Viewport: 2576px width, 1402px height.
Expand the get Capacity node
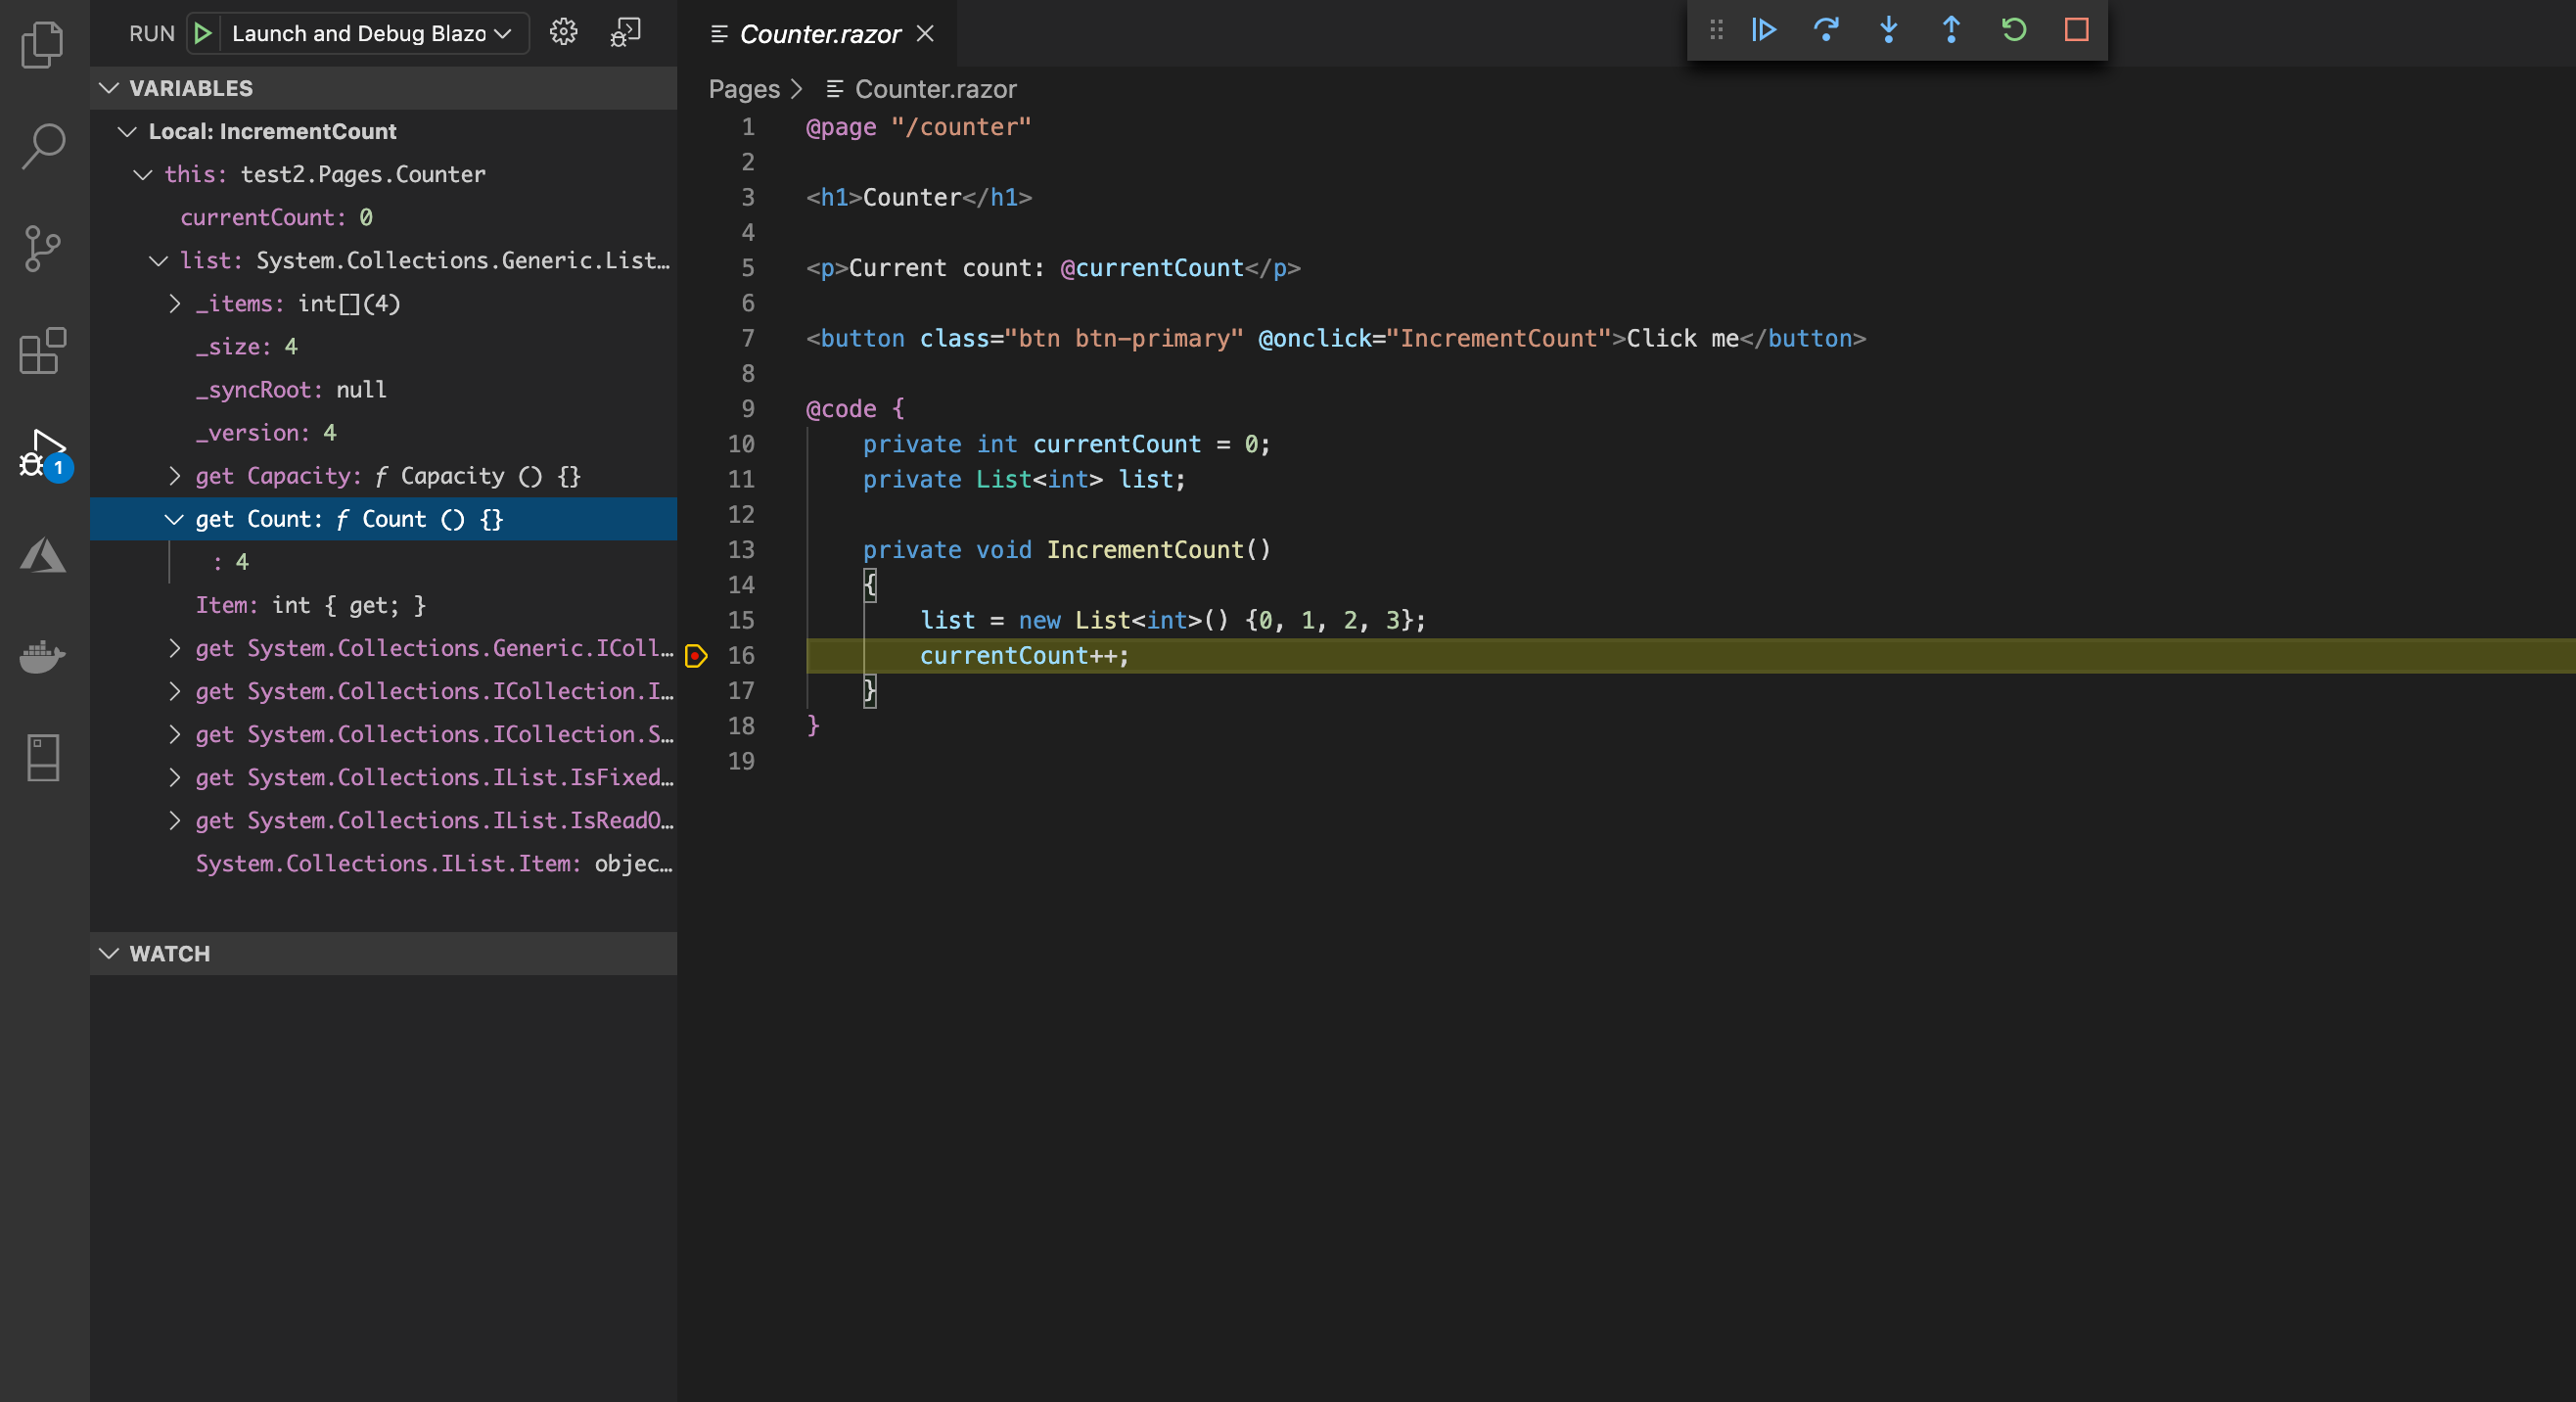175,476
